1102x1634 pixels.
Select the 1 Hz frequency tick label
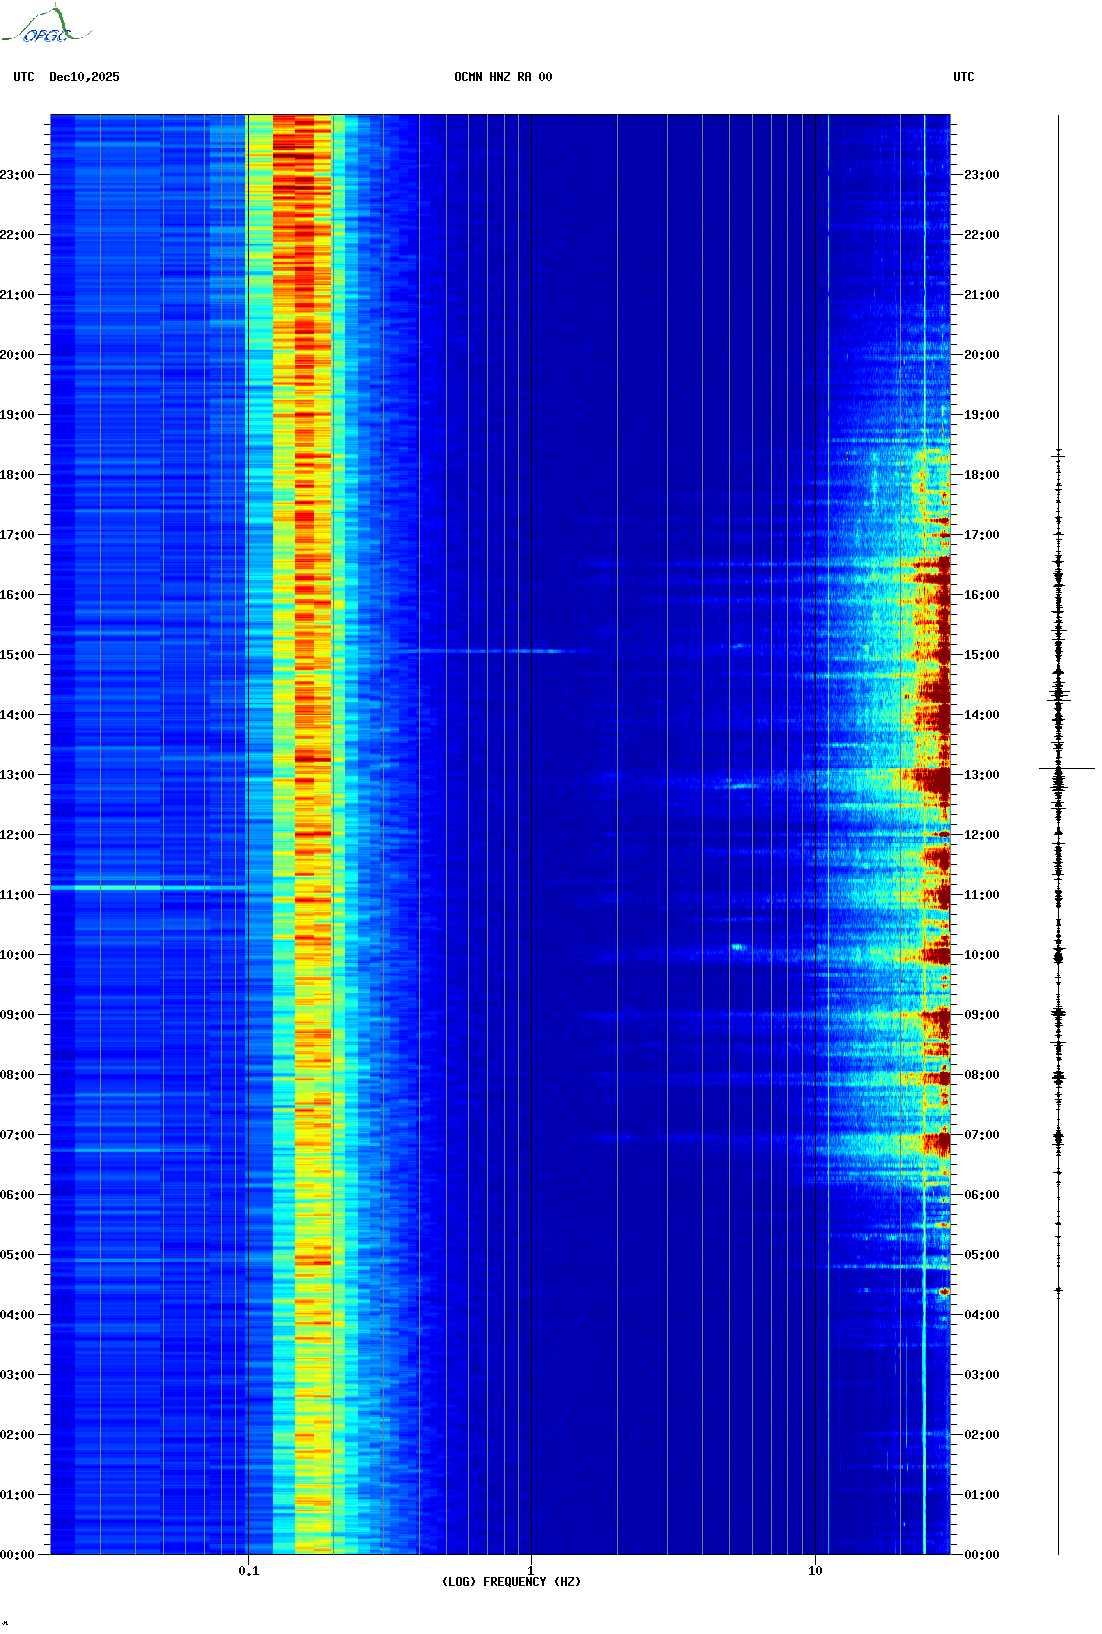530,1570
